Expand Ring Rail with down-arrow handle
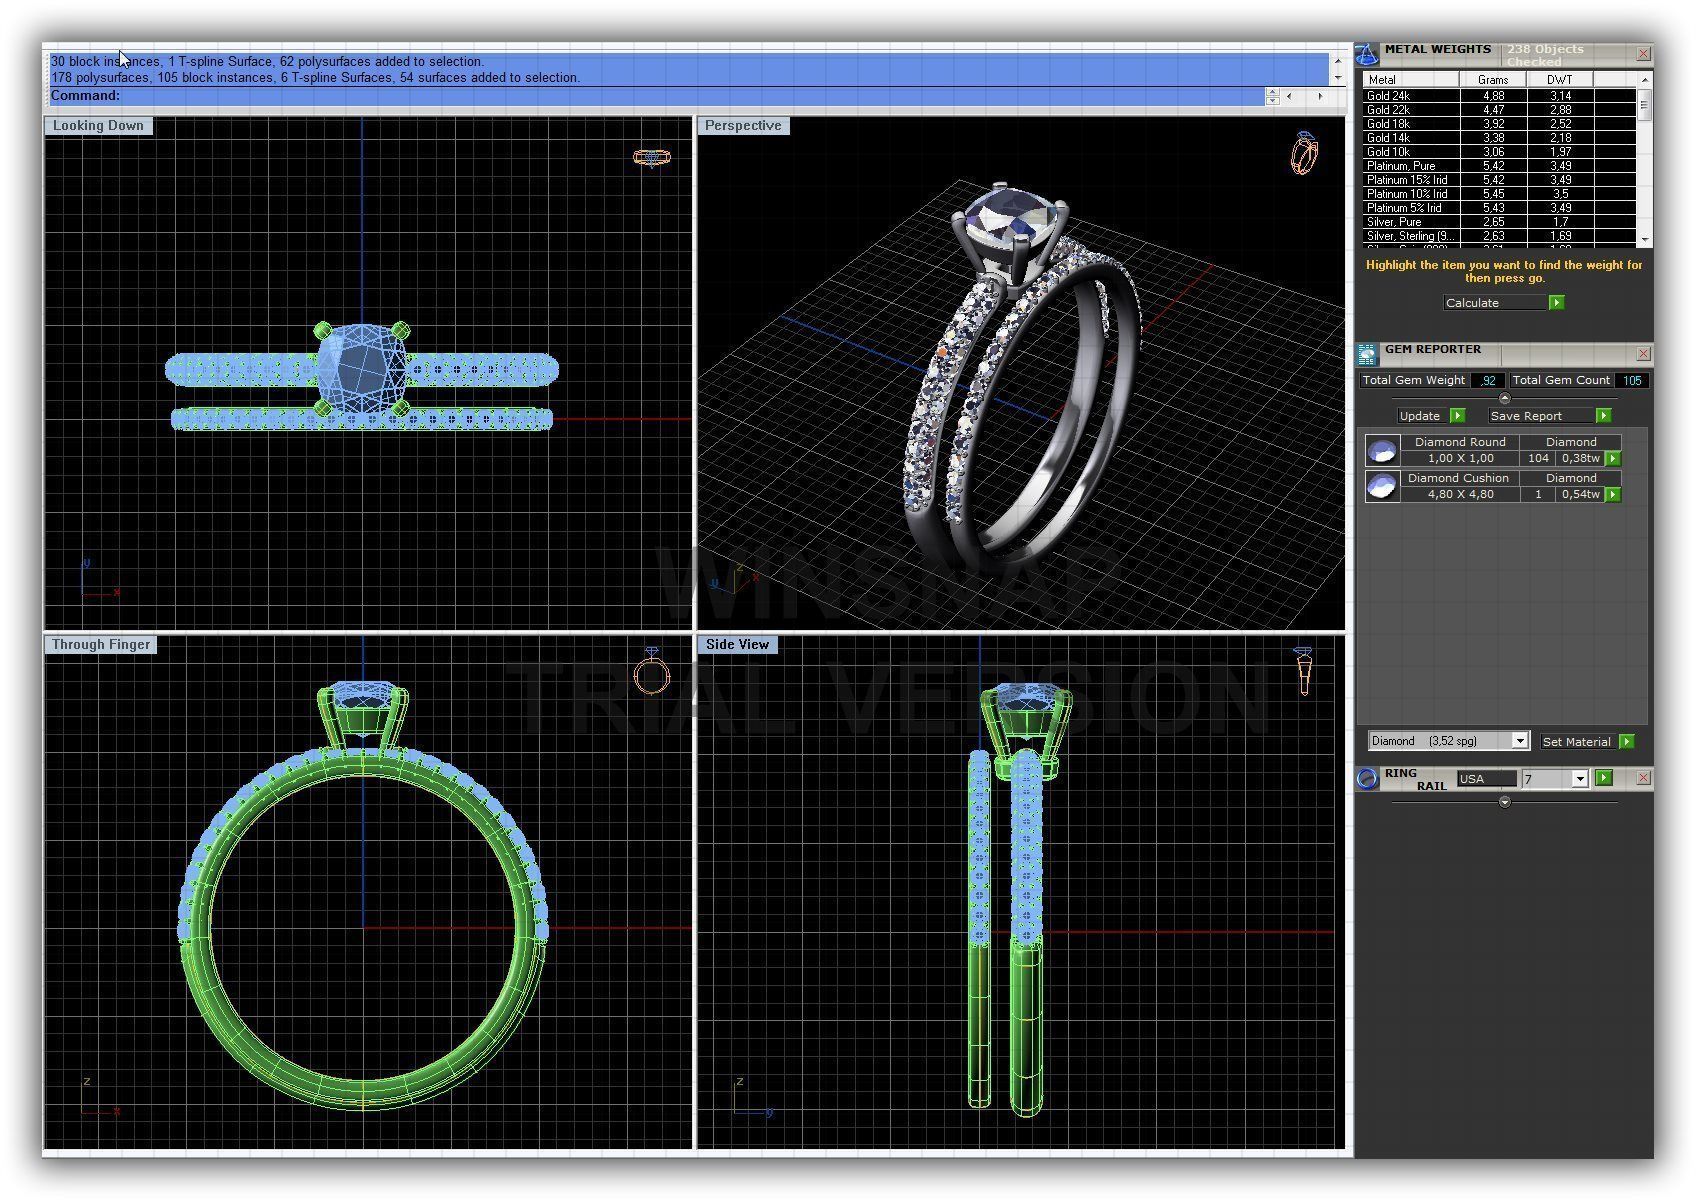This screenshot has width=1696, height=1201. (x=1505, y=802)
